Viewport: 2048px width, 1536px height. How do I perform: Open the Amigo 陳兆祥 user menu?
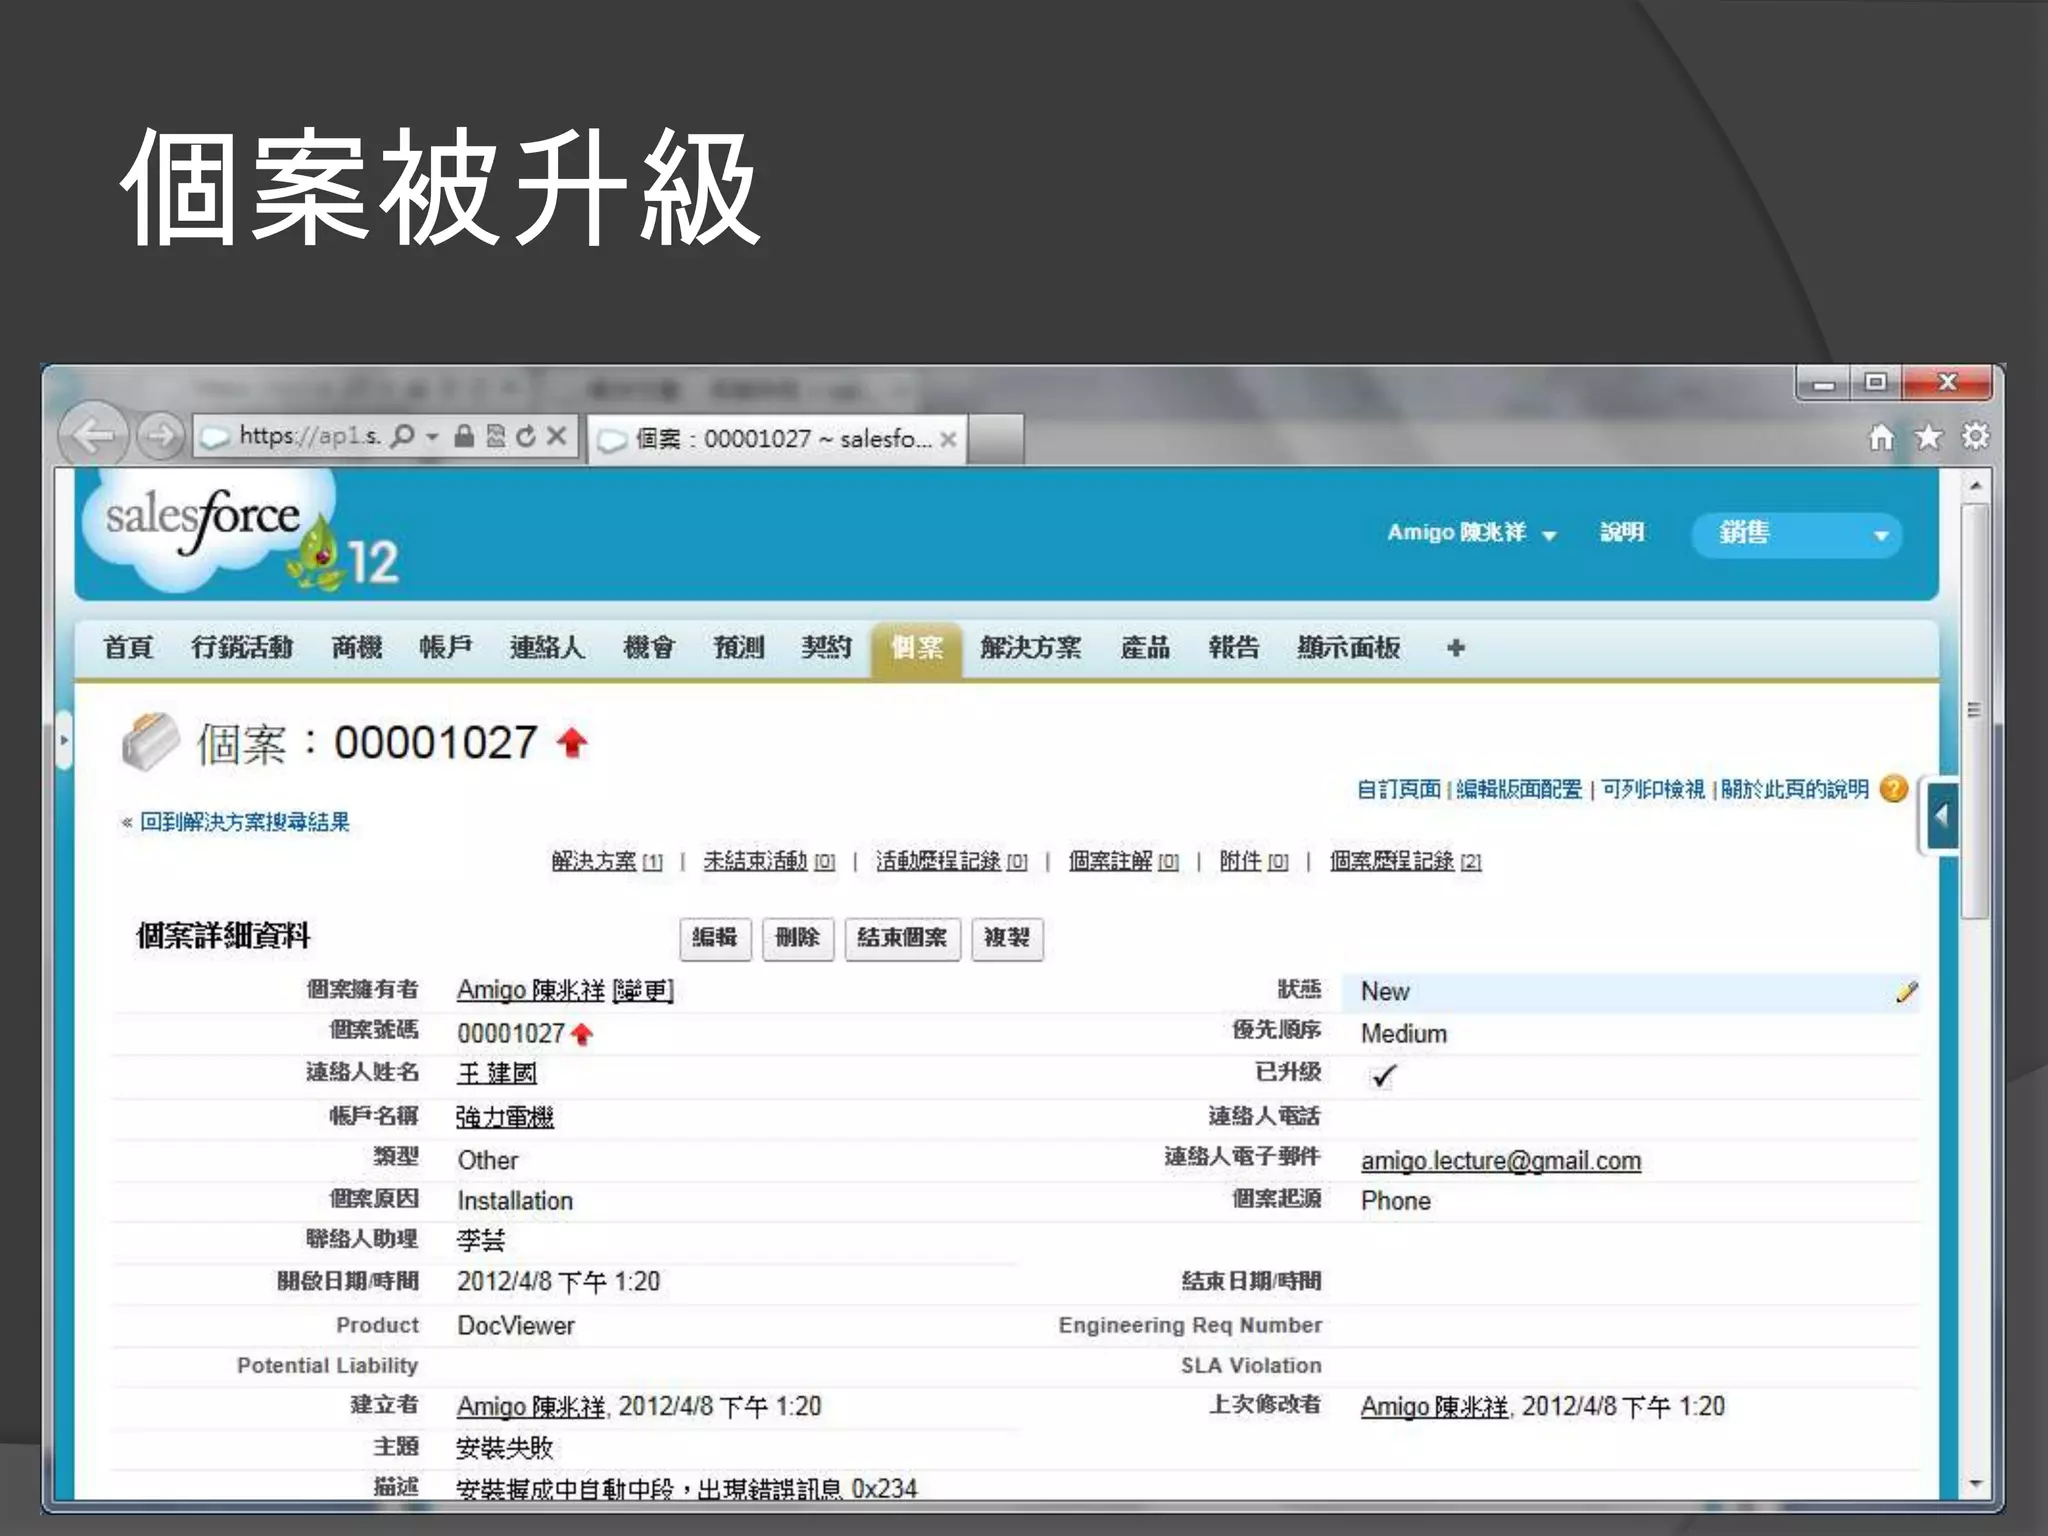pos(1471,533)
